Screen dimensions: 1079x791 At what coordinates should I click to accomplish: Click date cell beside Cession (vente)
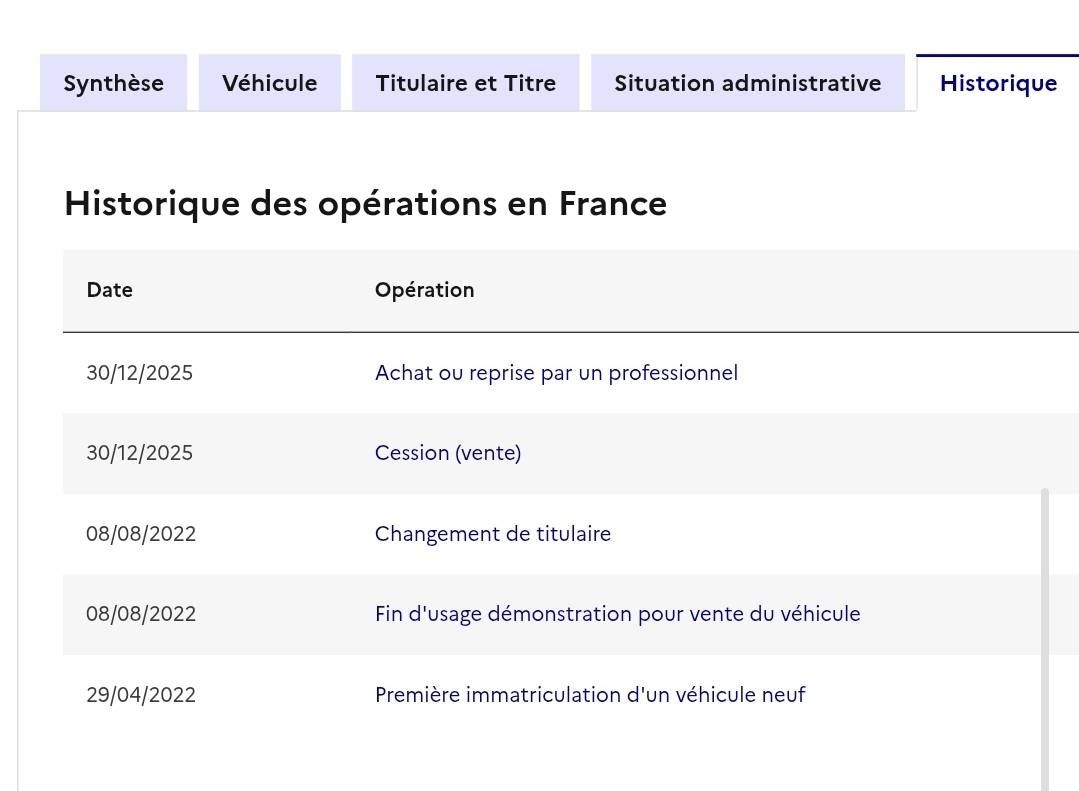[140, 453]
